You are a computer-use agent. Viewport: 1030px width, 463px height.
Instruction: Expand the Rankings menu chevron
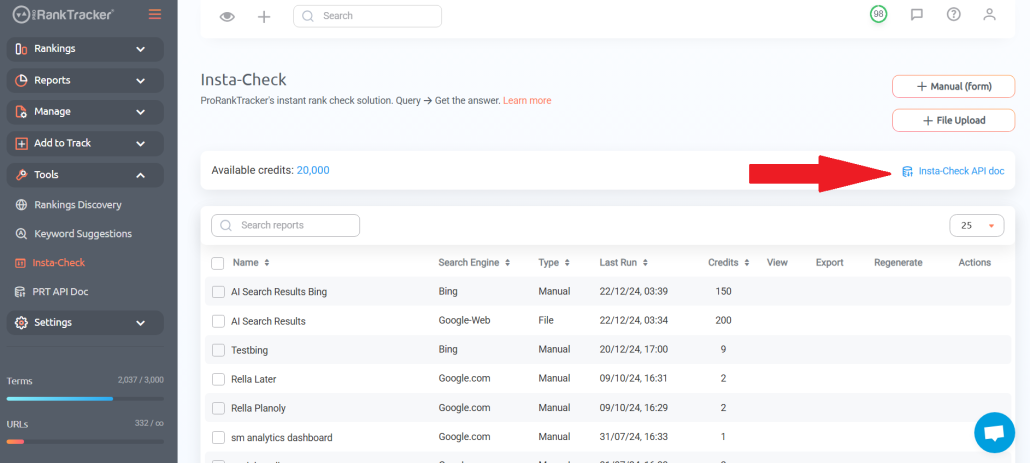pyautogui.click(x=141, y=49)
